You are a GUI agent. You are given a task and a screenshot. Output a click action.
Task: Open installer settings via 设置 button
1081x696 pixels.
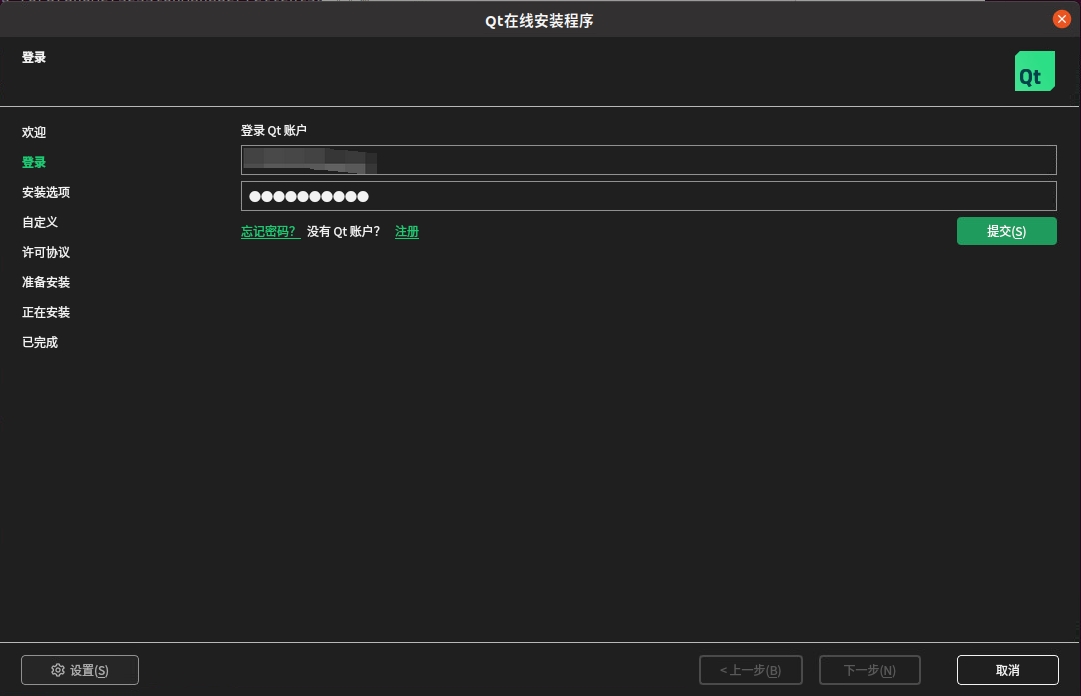[80, 670]
